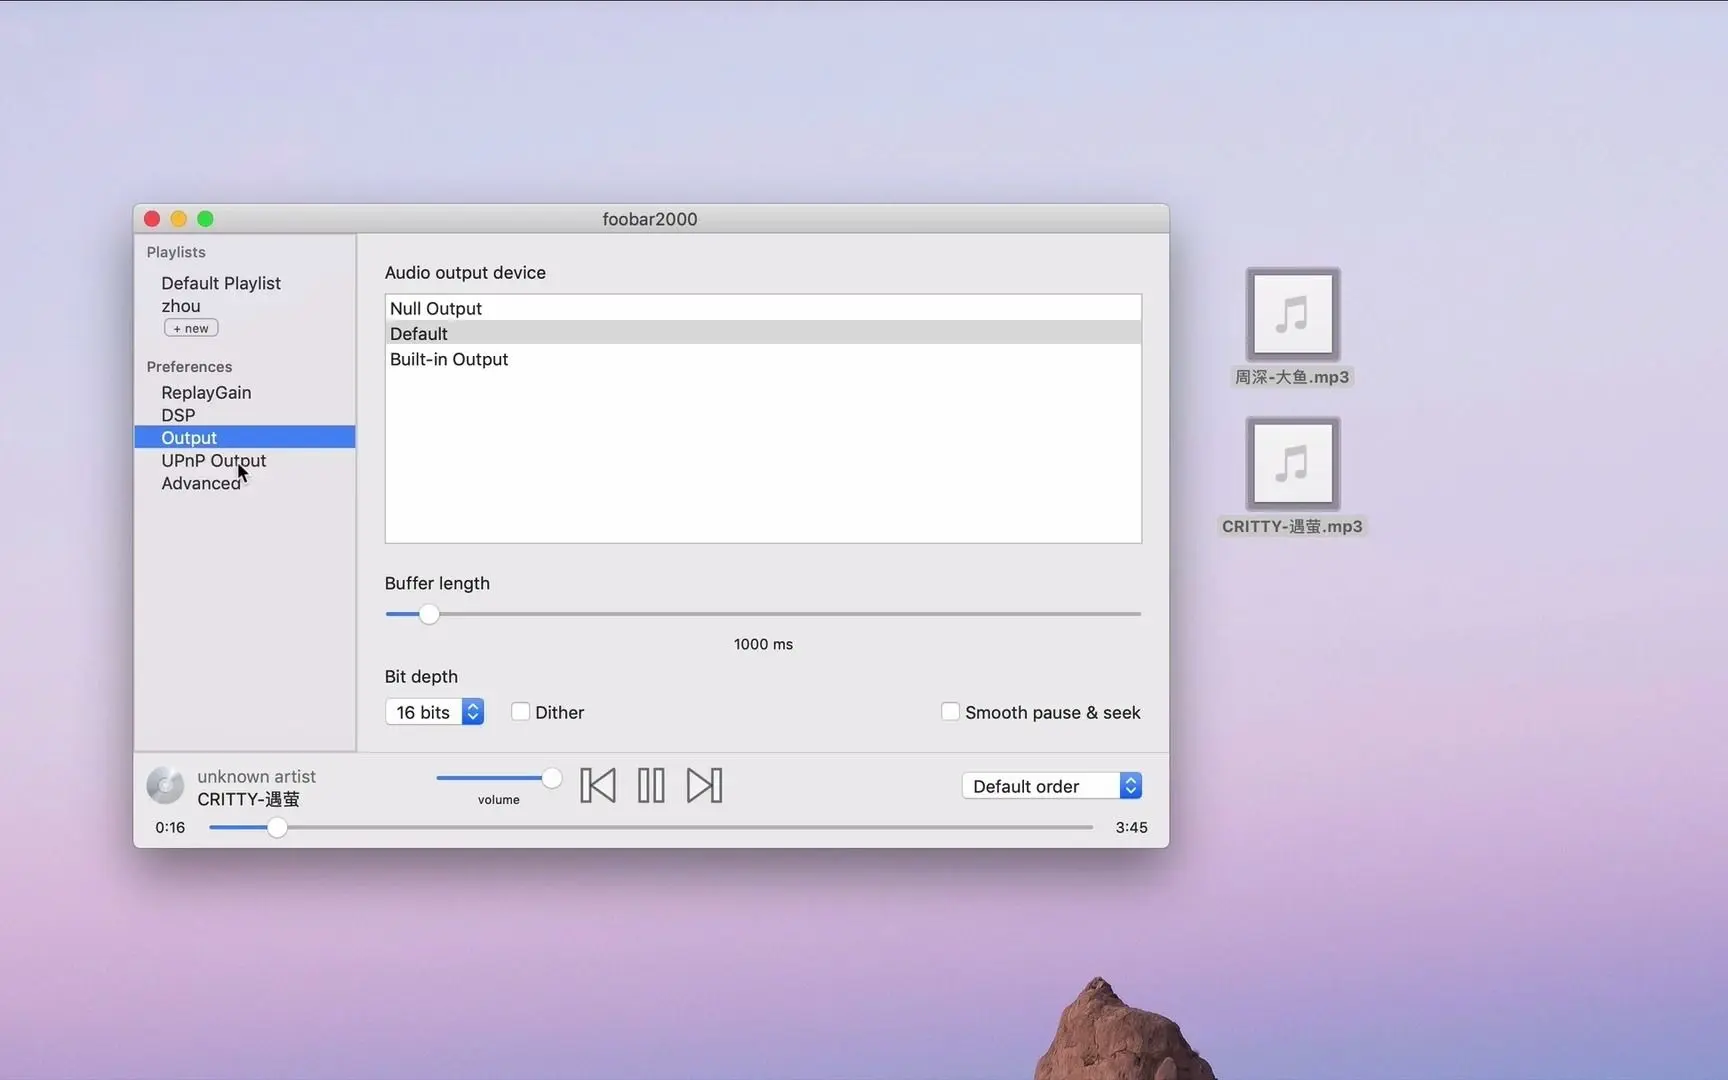Screen dimensions: 1728x1080
Task: Click the playback seek bar handle
Action: 277,827
